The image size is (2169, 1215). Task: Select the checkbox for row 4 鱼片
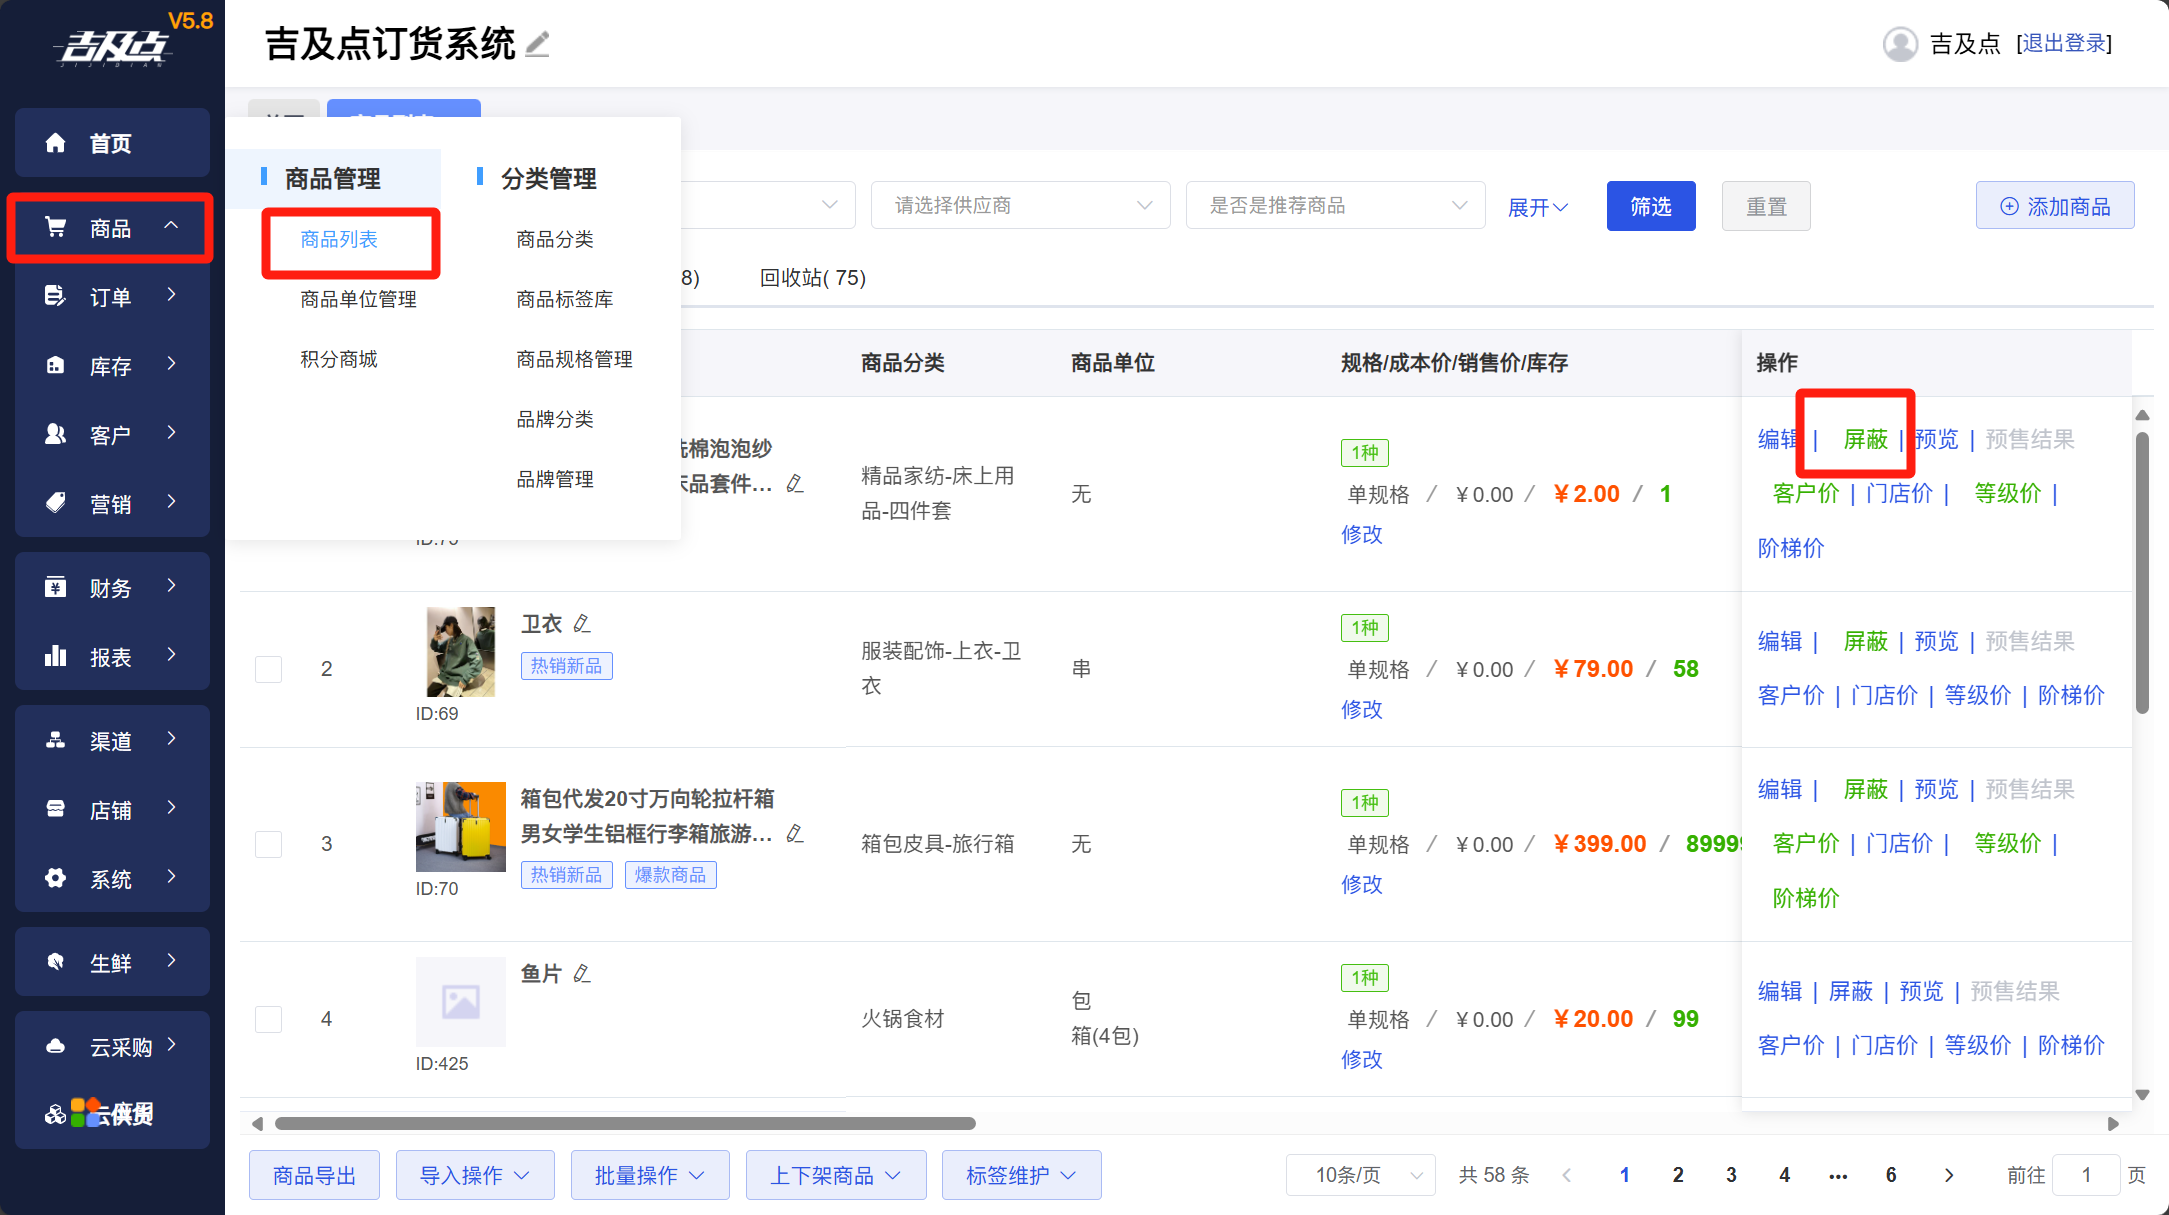click(x=268, y=1019)
